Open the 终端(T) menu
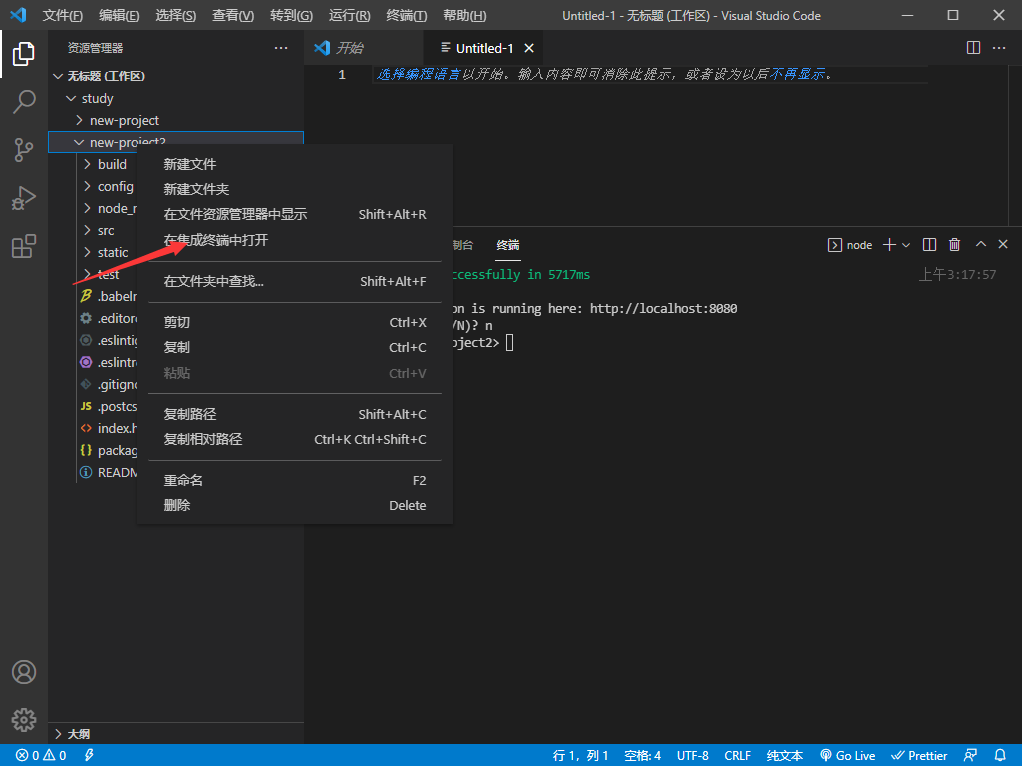Image resolution: width=1022 pixels, height=766 pixels. [x=406, y=16]
